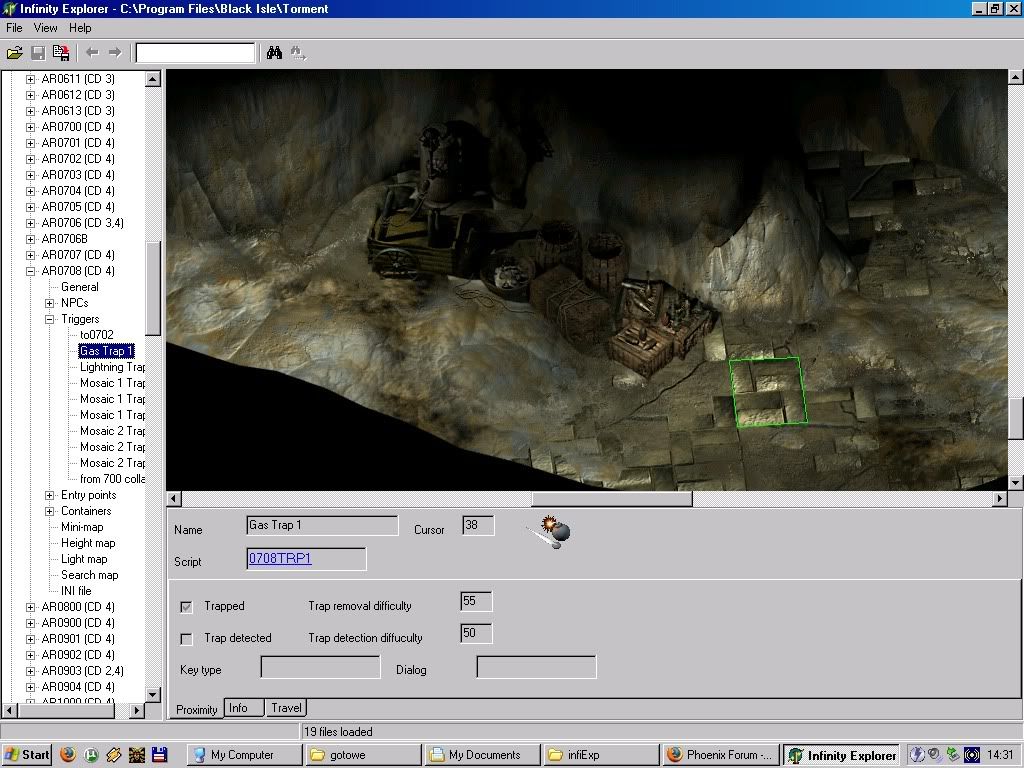
Task: Open the View menu
Action: click(46, 27)
